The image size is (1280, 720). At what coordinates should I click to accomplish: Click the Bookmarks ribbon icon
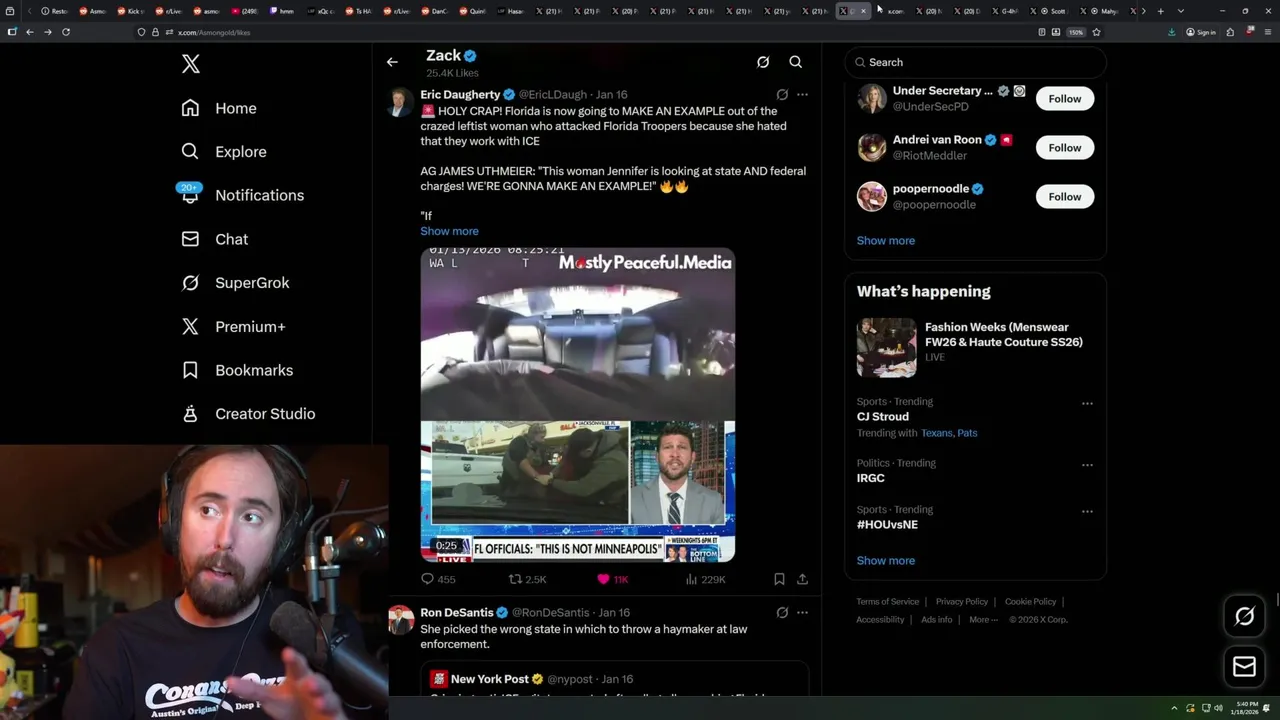(x=190, y=370)
